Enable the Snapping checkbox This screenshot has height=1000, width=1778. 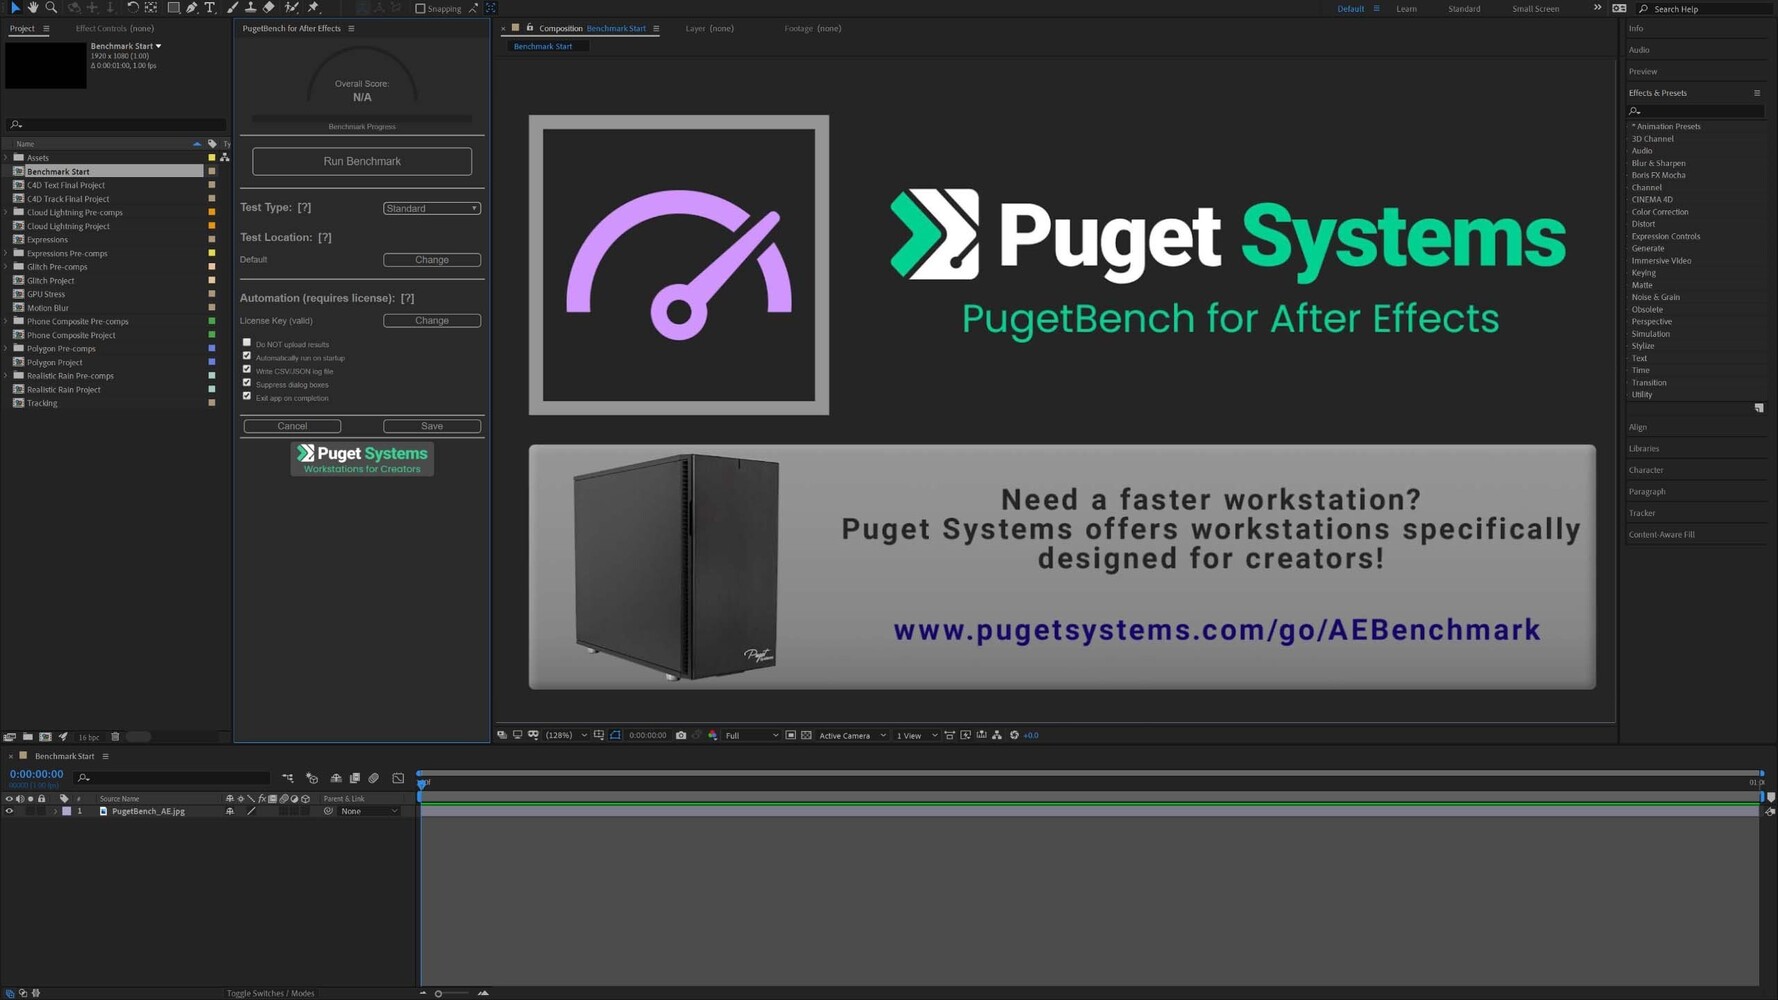(x=420, y=8)
